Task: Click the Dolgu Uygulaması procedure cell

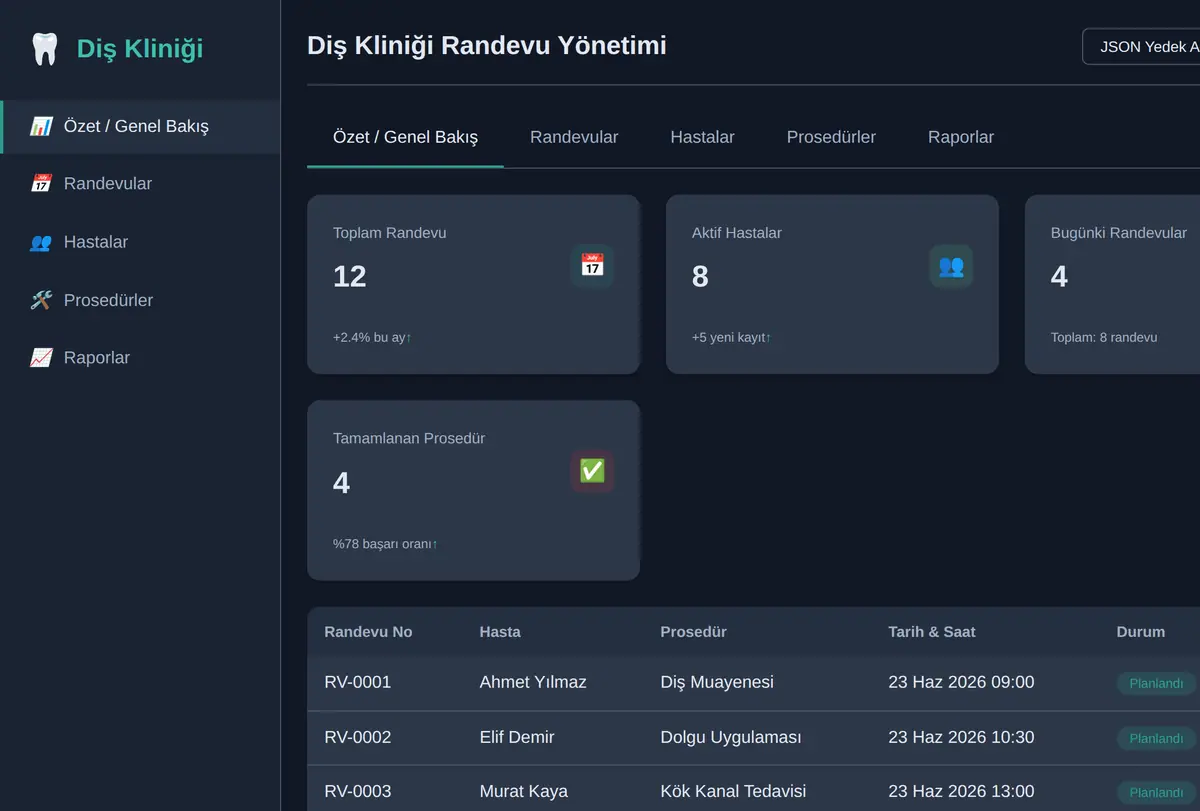Action: 731,737
